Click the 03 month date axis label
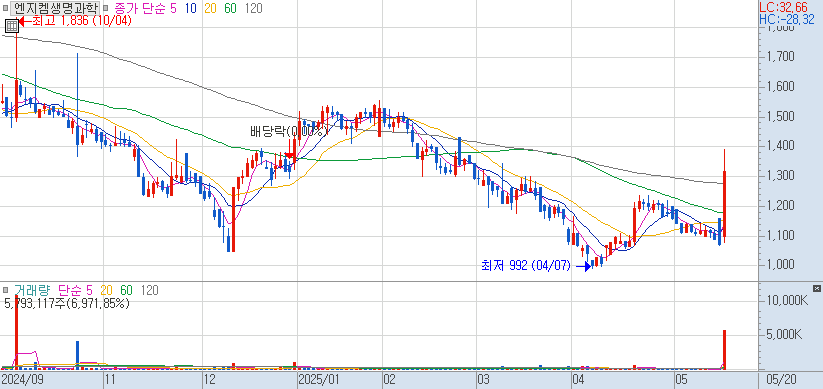The image size is (823, 389). click(483, 379)
